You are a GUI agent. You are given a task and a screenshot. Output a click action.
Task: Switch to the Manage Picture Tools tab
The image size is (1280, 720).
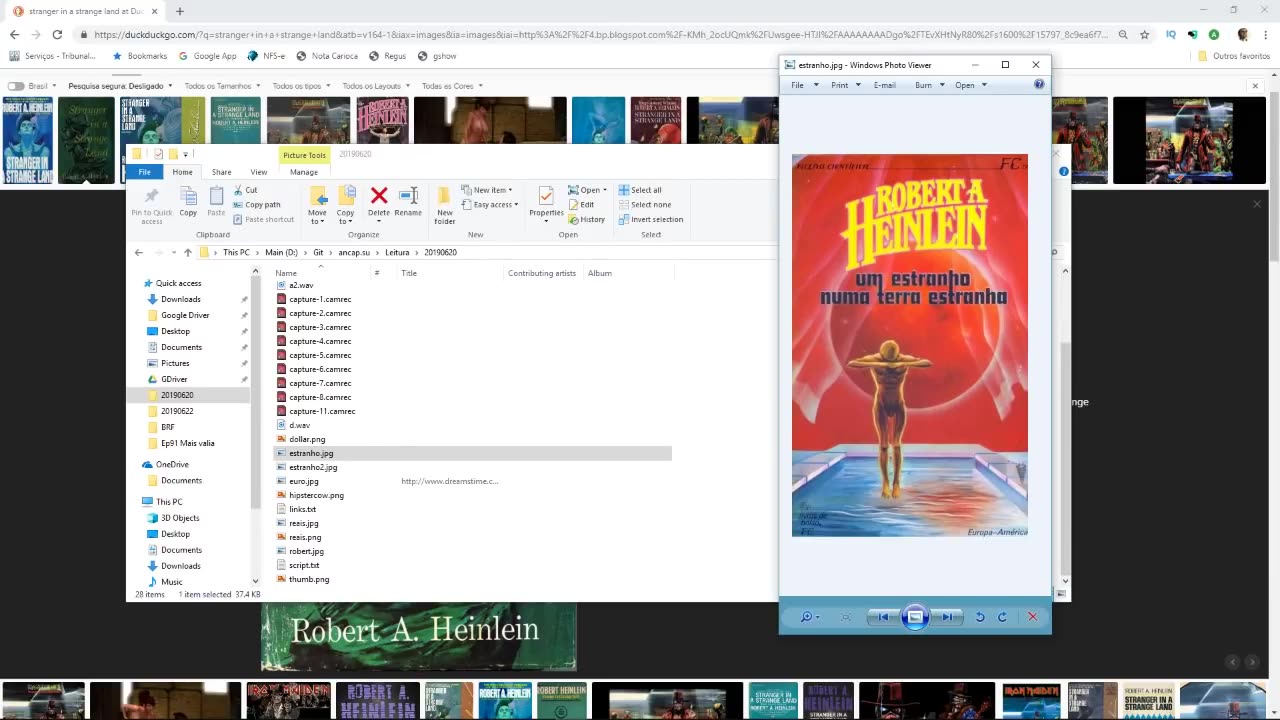[x=304, y=172]
